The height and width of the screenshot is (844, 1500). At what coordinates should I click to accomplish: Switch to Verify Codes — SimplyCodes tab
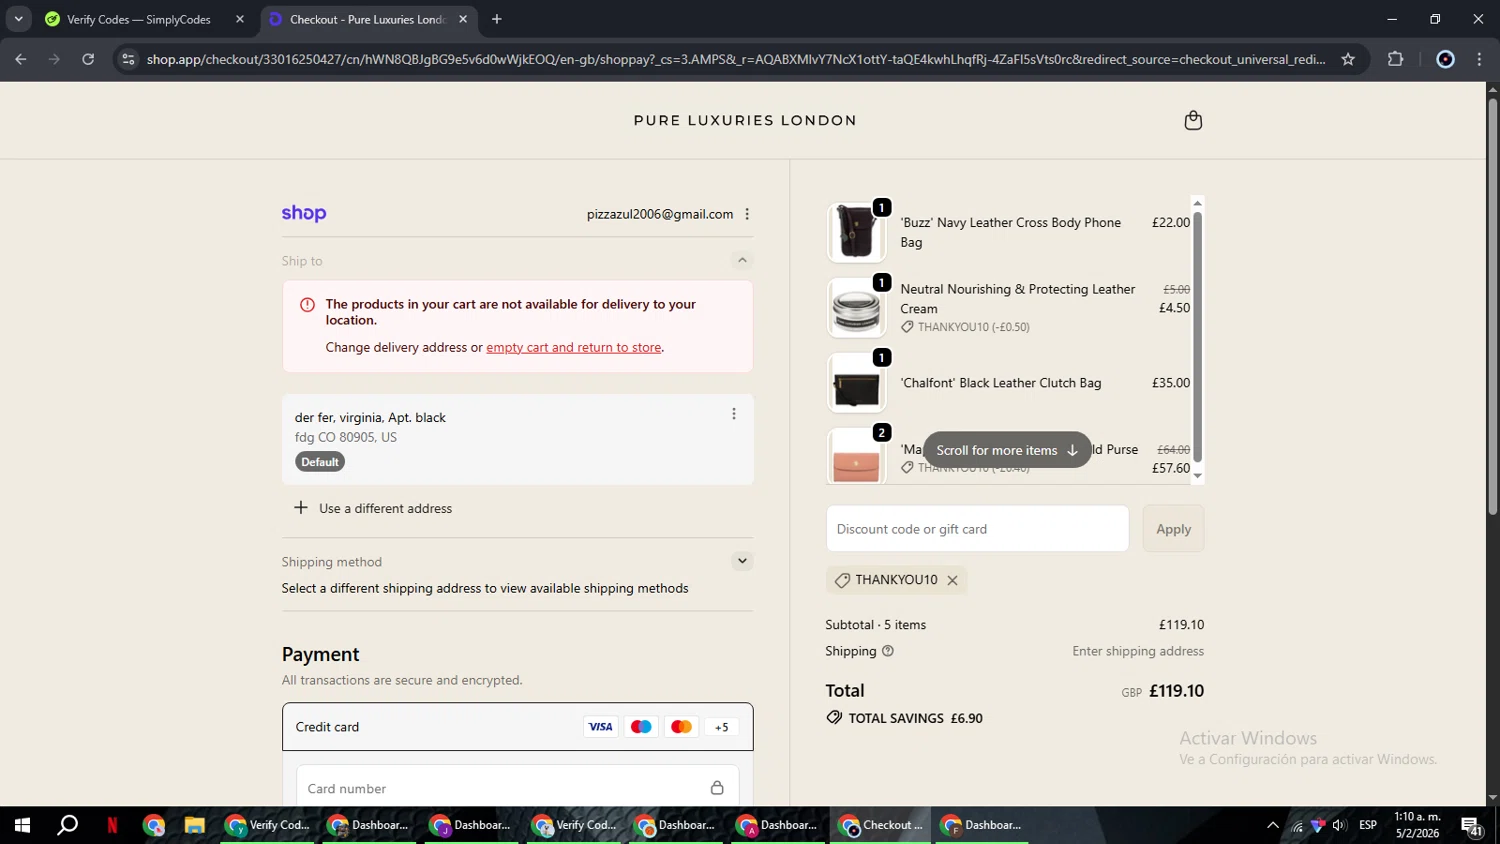139,19
